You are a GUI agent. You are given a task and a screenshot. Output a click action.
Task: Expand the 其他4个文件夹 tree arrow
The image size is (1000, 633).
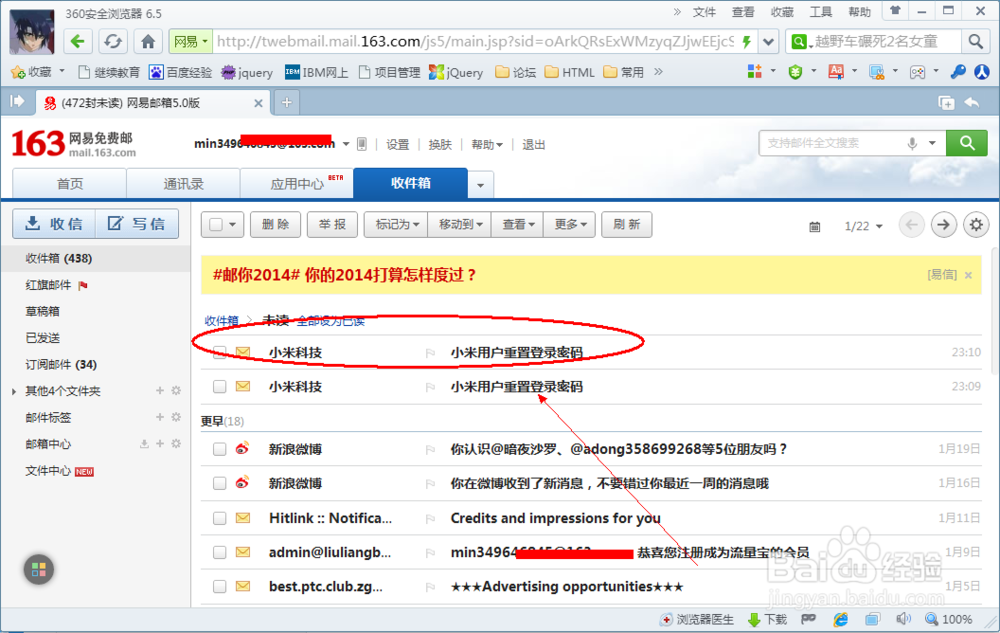(14, 391)
